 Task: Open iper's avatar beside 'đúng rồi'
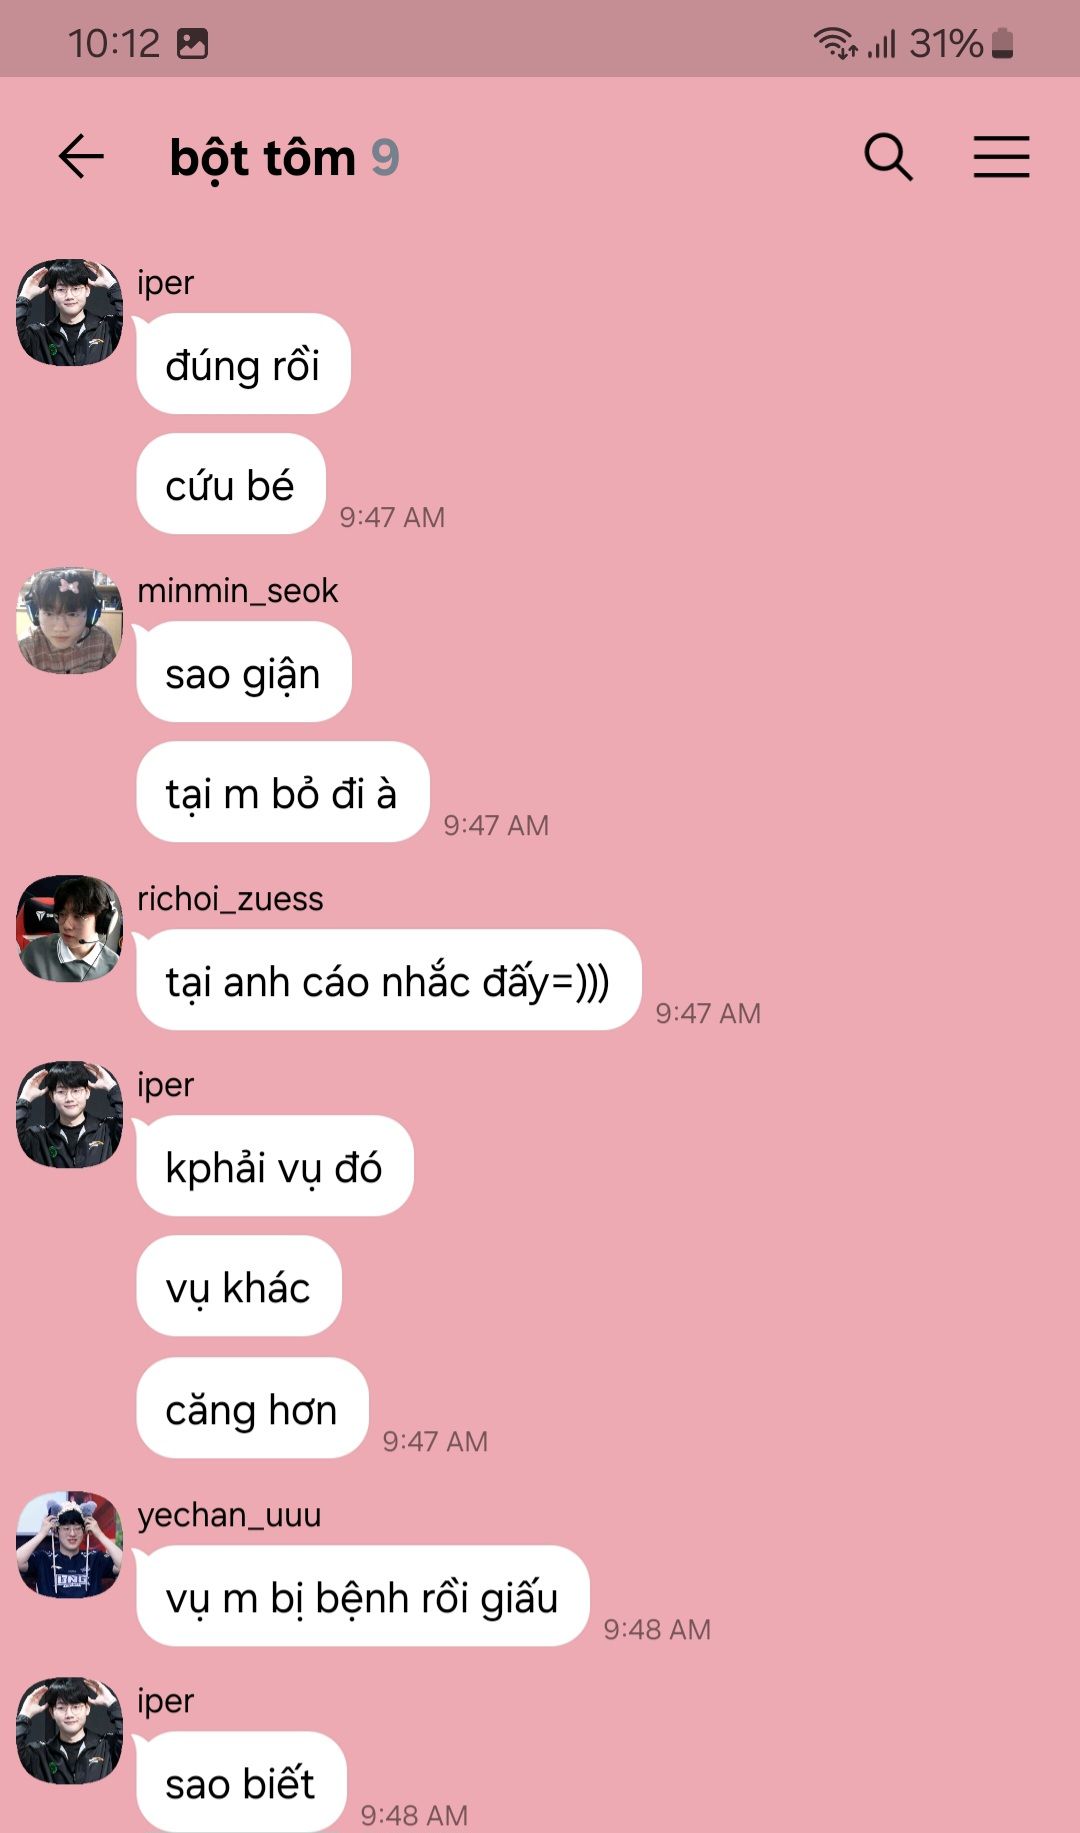pos(69,312)
